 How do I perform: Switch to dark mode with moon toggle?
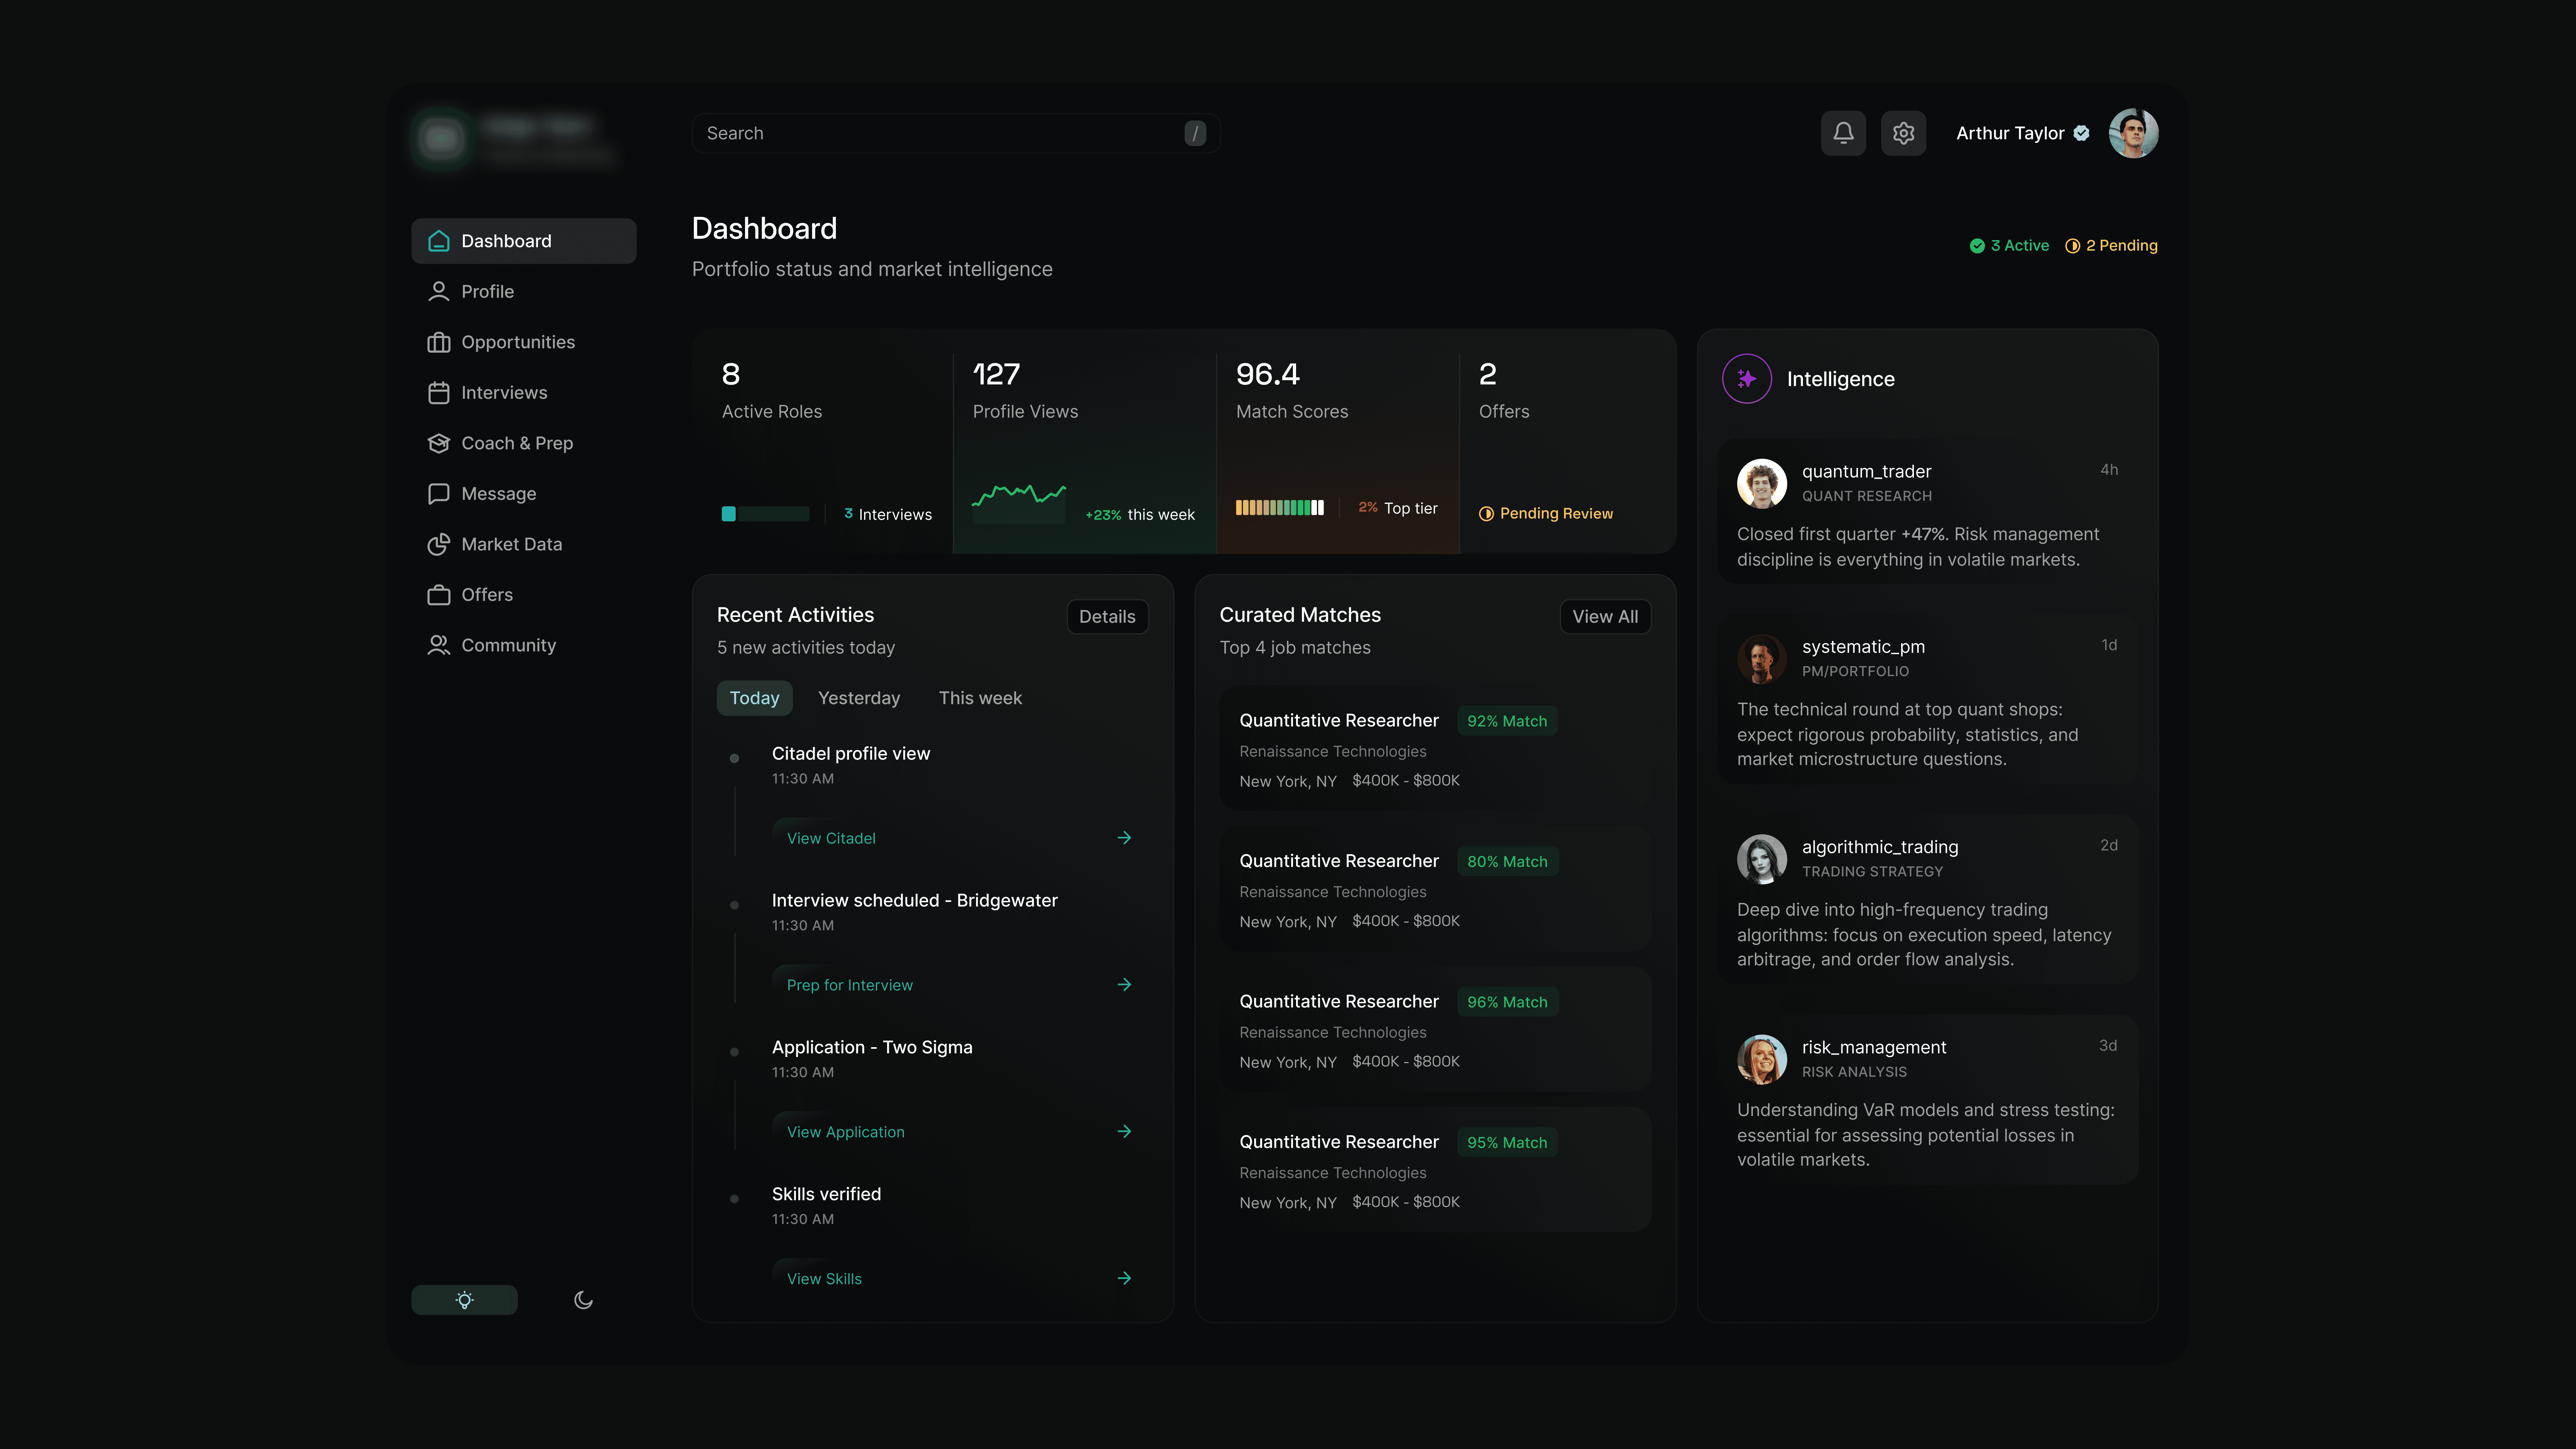583,1300
